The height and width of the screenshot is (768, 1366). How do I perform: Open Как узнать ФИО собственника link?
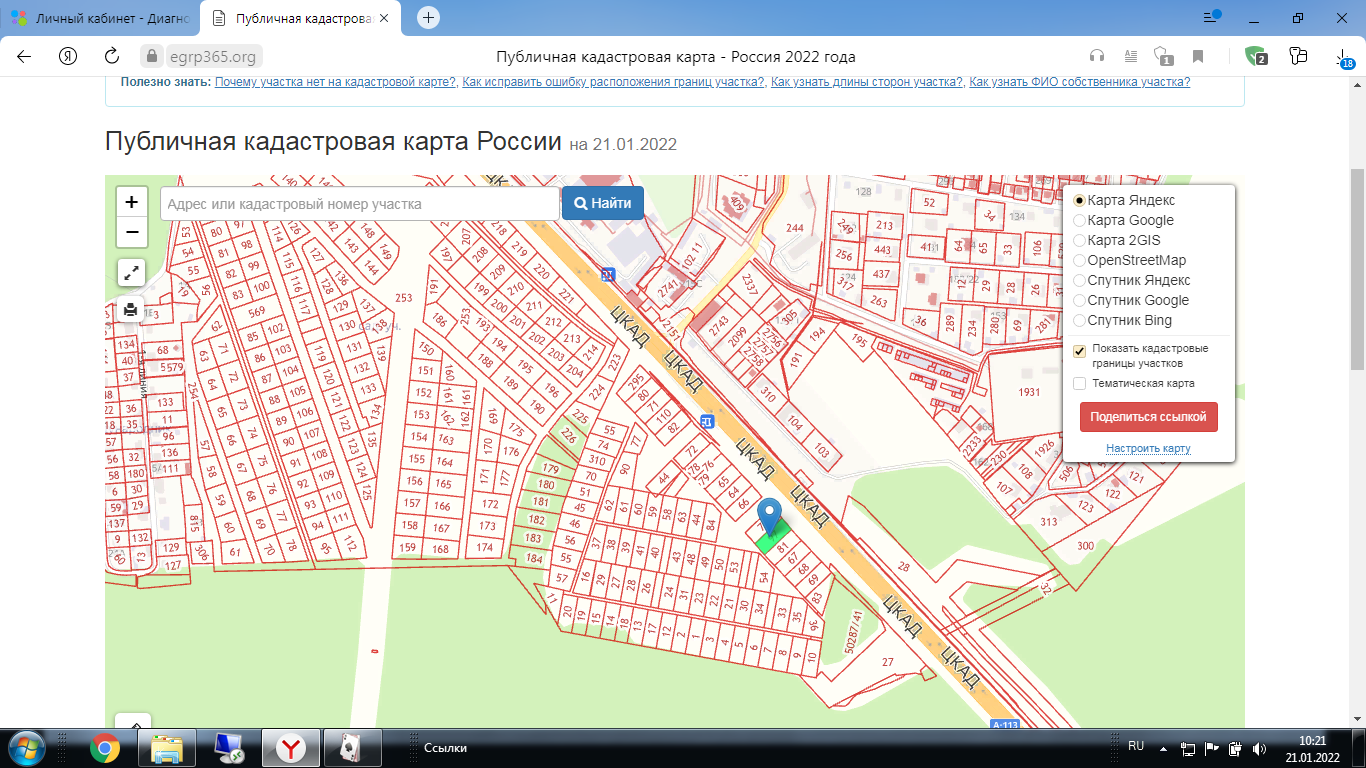coord(1080,82)
